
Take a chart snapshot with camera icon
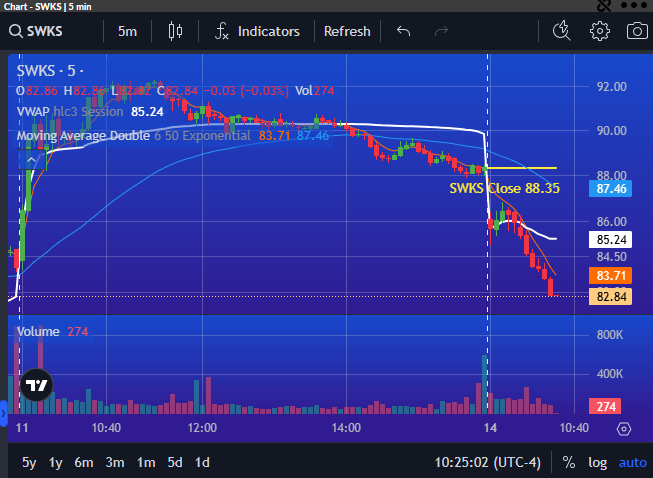click(x=637, y=31)
